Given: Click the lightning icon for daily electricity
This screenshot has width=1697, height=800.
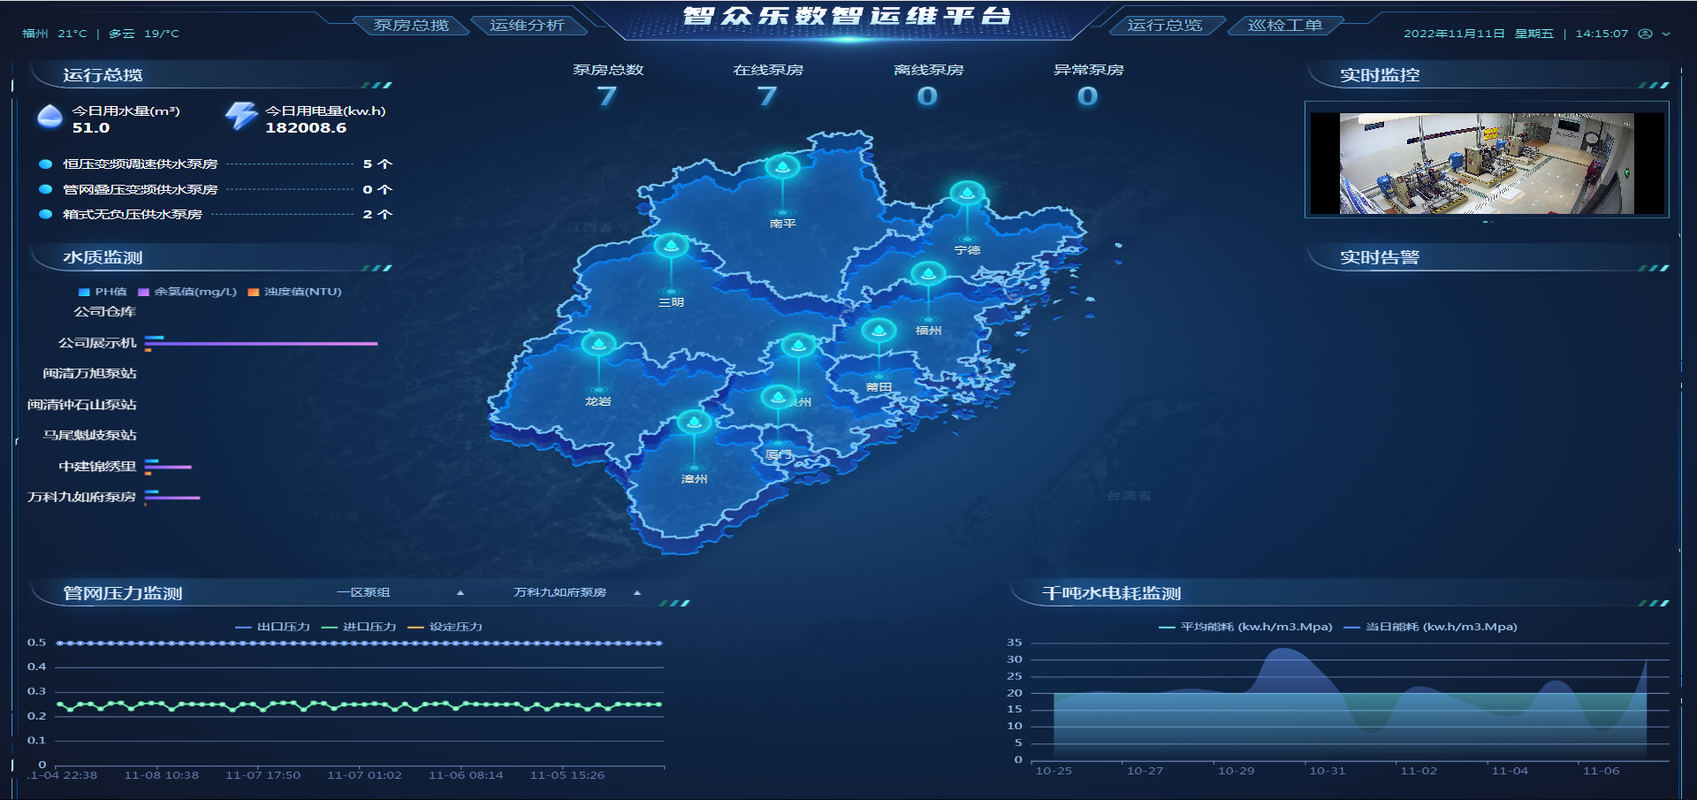Looking at the screenshot, I should tap(241, 116).
